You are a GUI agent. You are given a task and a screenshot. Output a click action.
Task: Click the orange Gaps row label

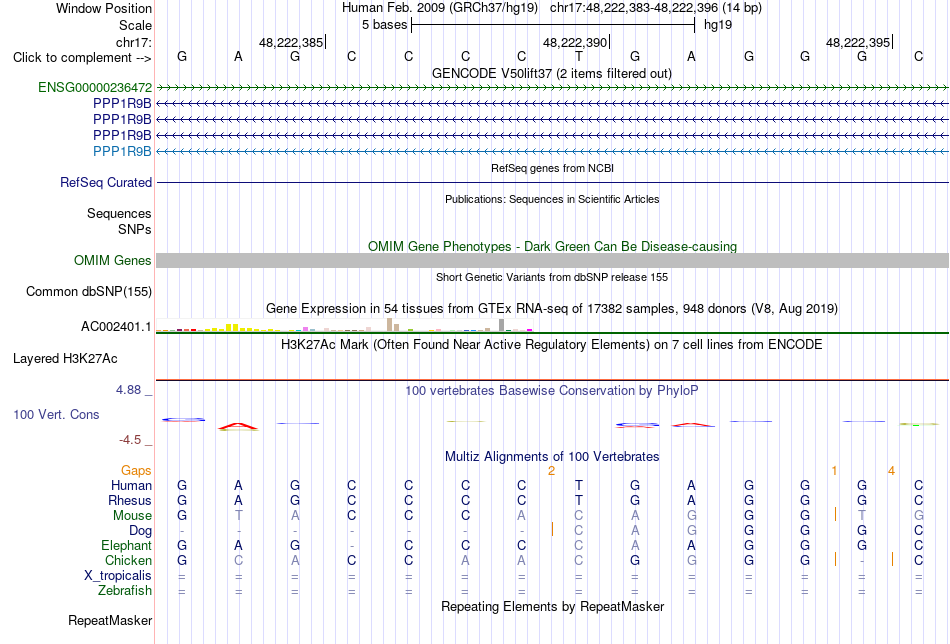click(136, 471)
